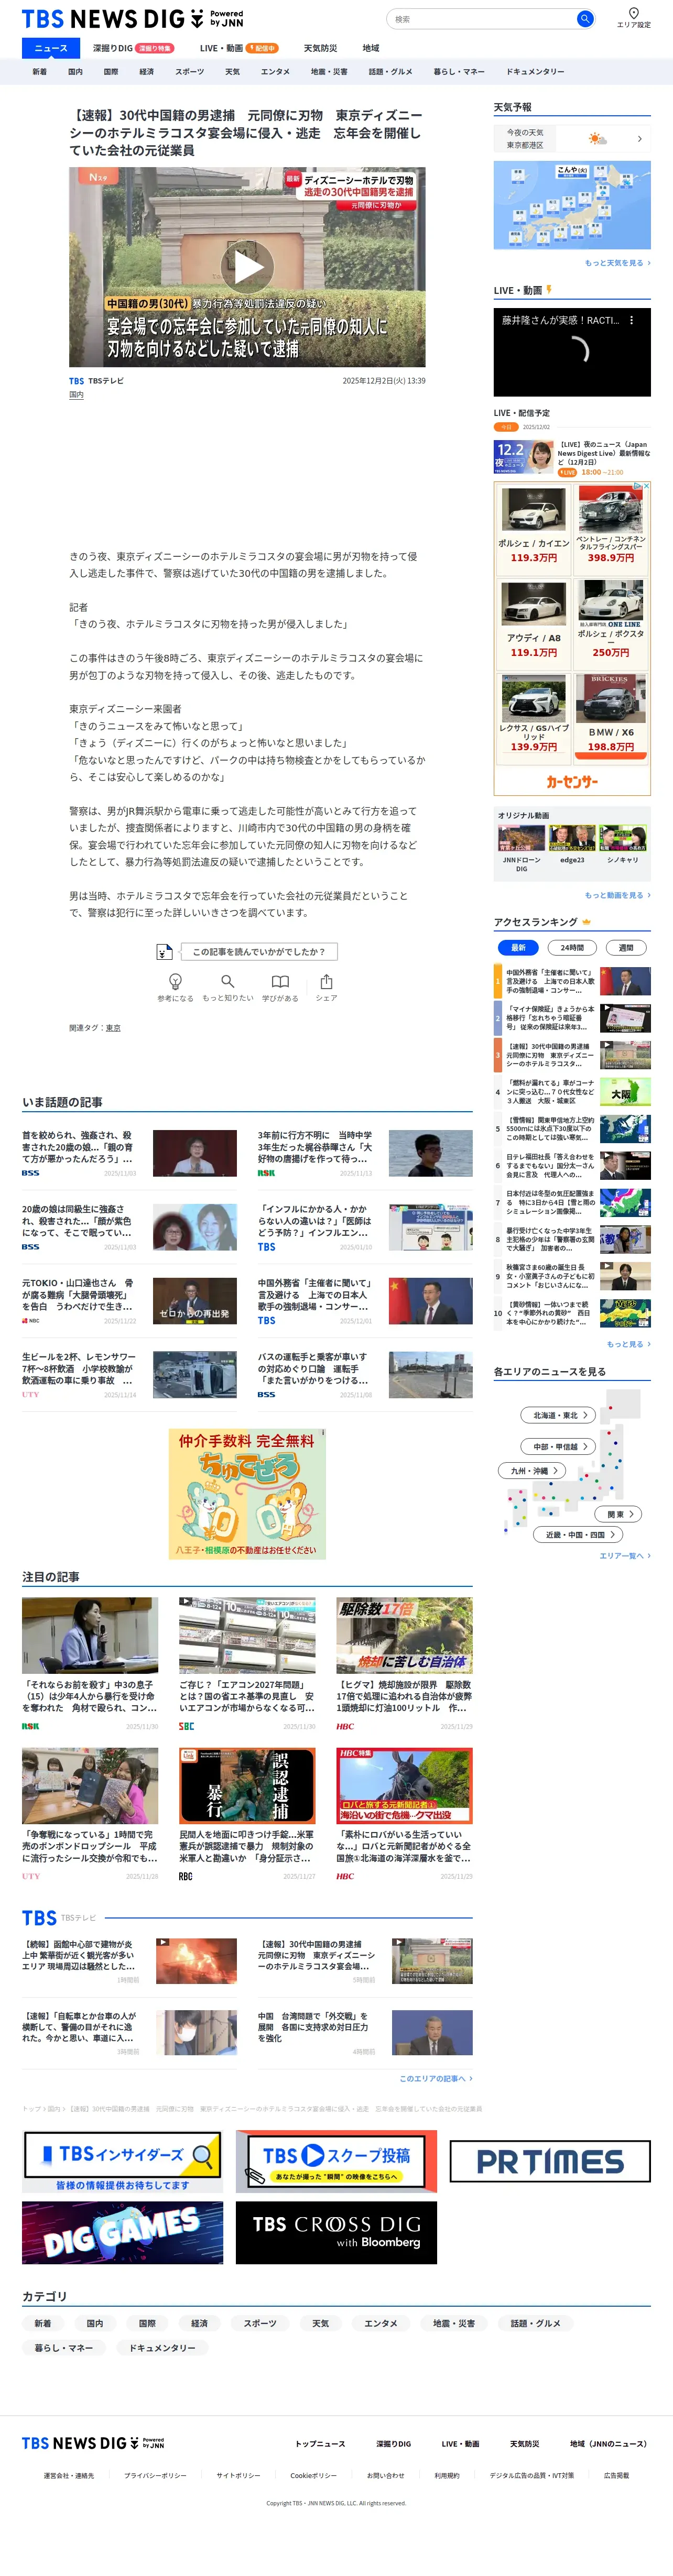Click もっと天気を見る link
The height and width of the screenshot is (2576, 673).
[x=617, y=263]
